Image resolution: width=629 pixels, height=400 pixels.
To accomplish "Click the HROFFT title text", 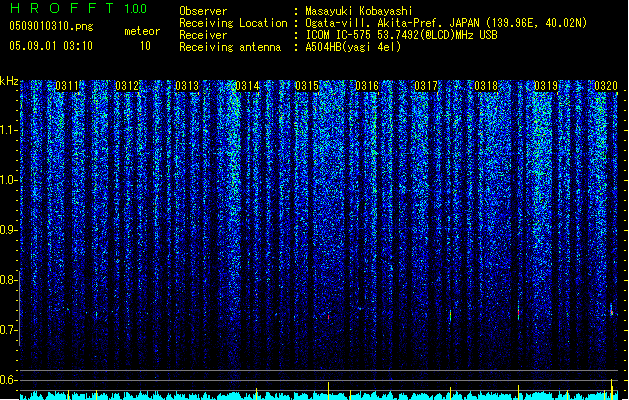I will pyautogui.click(x=62, y=8).
